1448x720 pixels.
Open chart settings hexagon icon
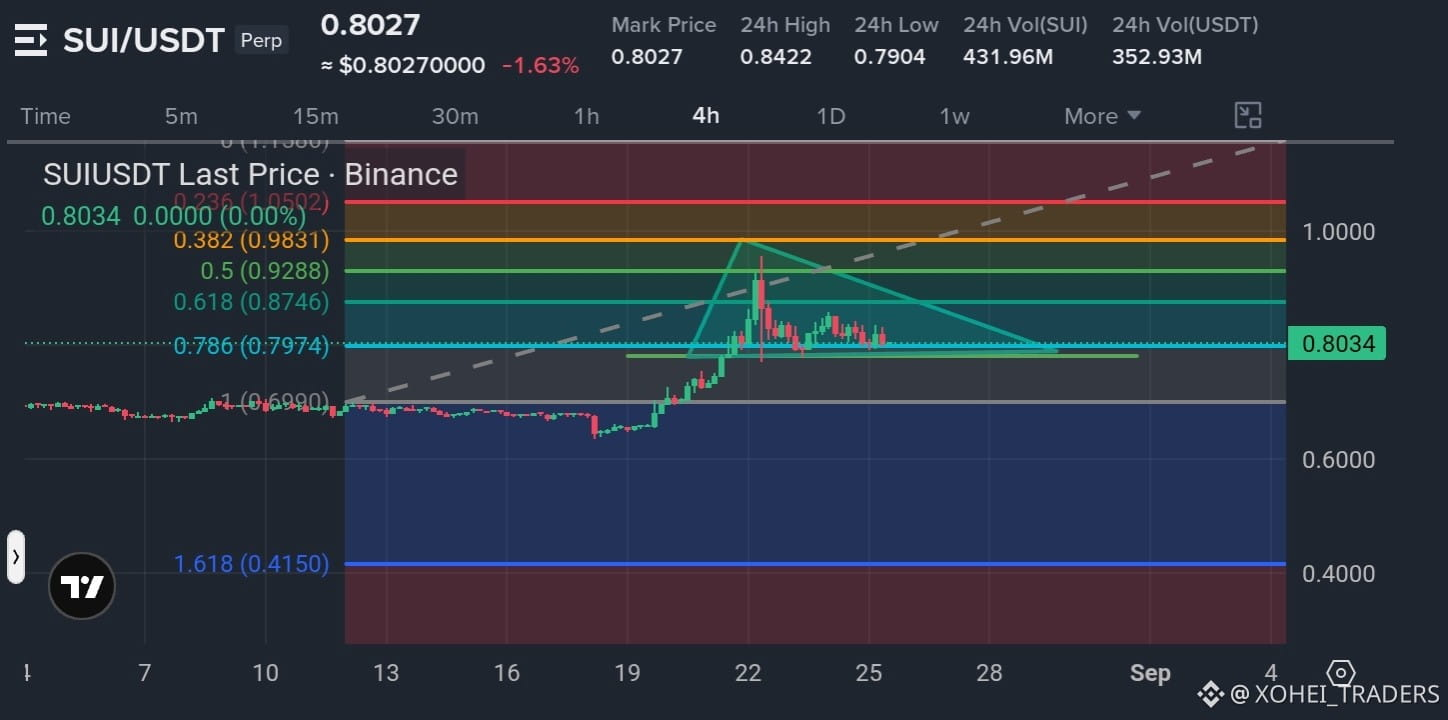(x=1341, y=673)
